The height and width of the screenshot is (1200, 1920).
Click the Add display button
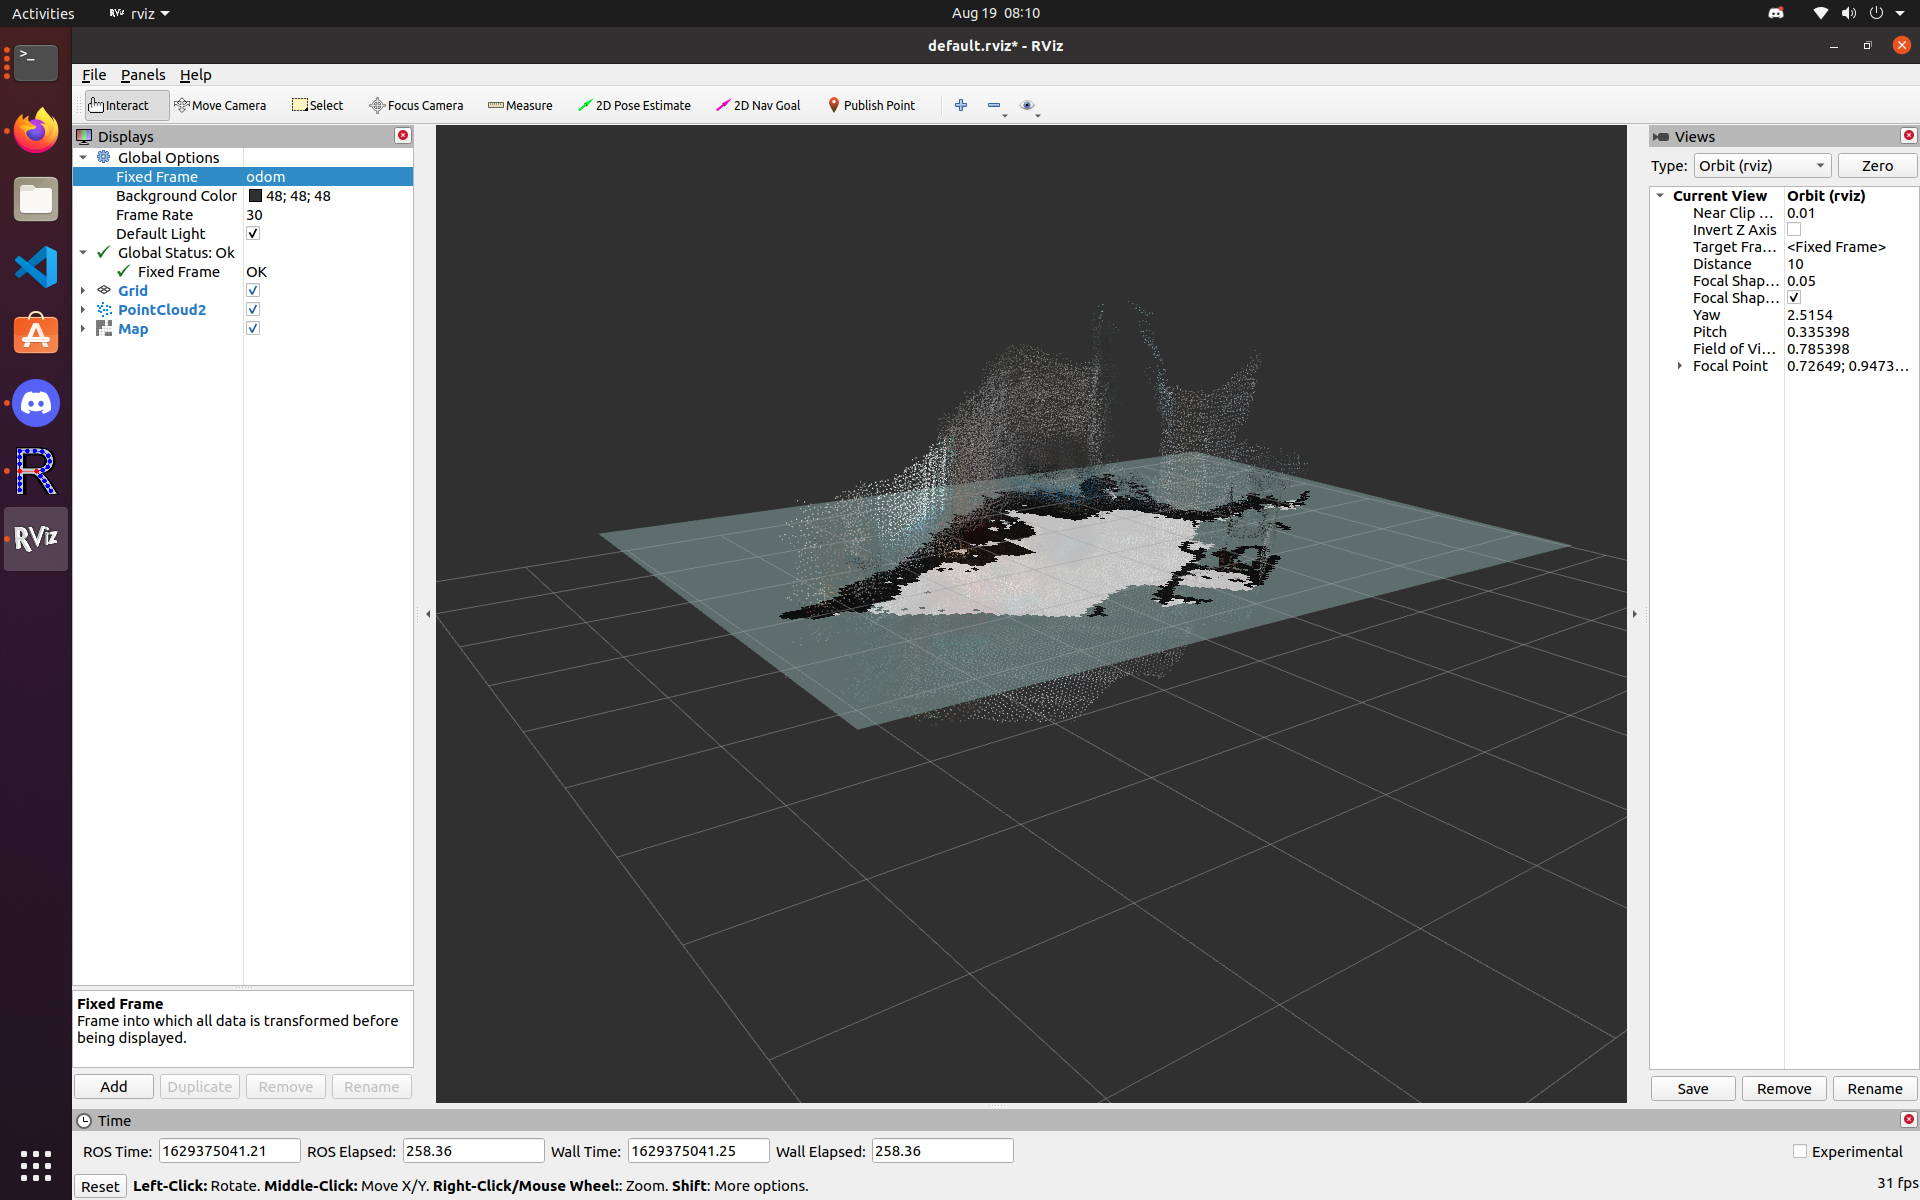(114, 1087)
